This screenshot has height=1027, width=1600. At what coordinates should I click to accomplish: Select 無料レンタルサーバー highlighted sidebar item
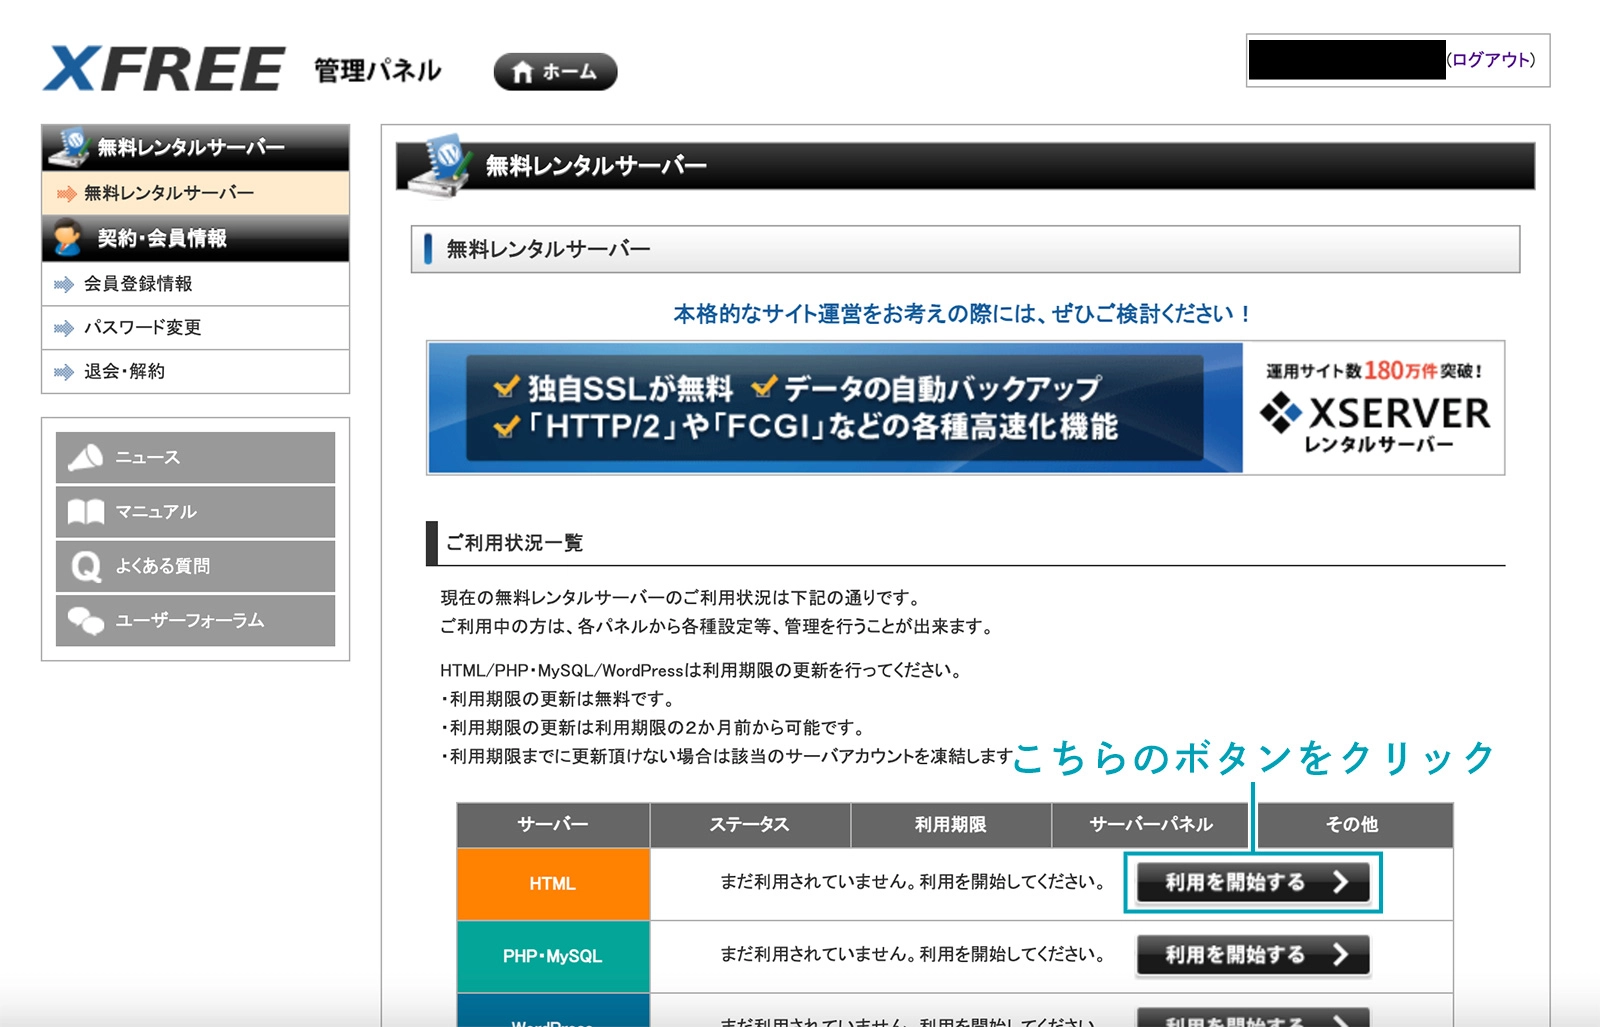pos(196,193)
